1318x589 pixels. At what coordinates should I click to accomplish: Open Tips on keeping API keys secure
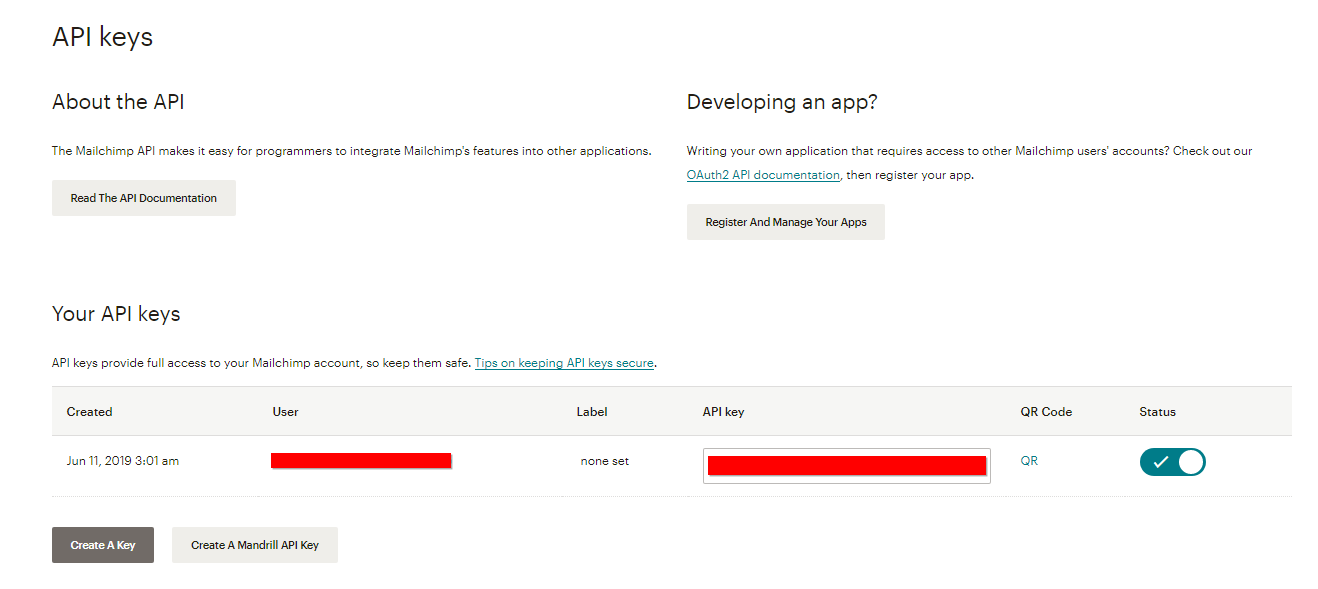564,363
